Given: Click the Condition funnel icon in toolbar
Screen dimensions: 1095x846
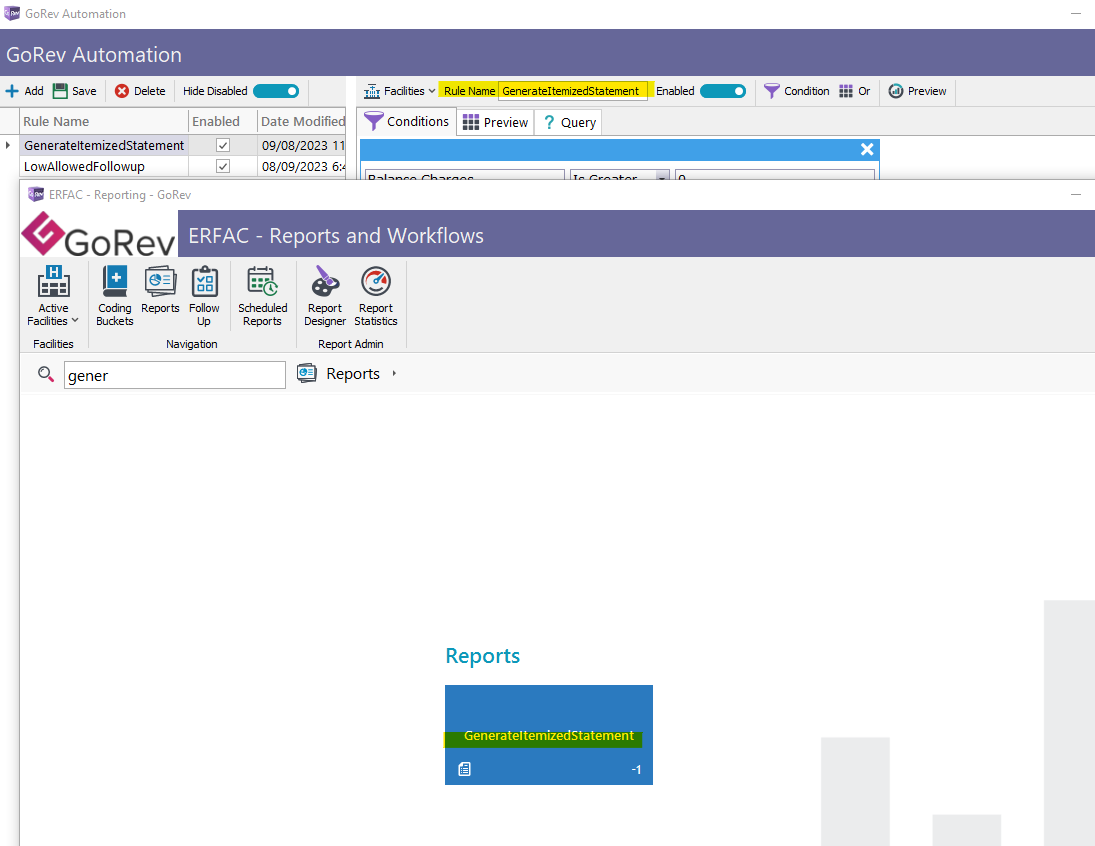Looking at the screenshot, I should click(x=772, y=91).
